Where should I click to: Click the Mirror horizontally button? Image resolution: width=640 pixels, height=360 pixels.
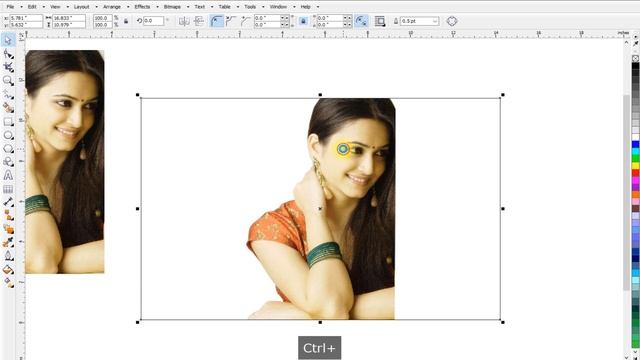pyautogui.click(x=184, y=21)
